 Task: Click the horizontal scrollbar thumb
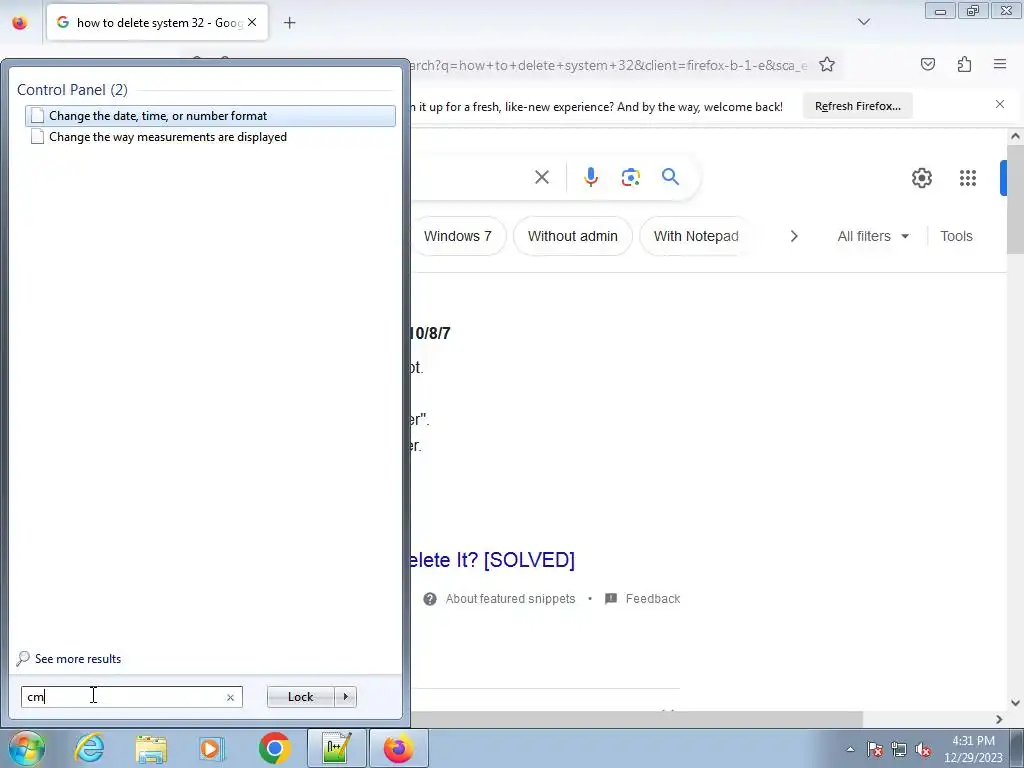[x=637, y=719]
